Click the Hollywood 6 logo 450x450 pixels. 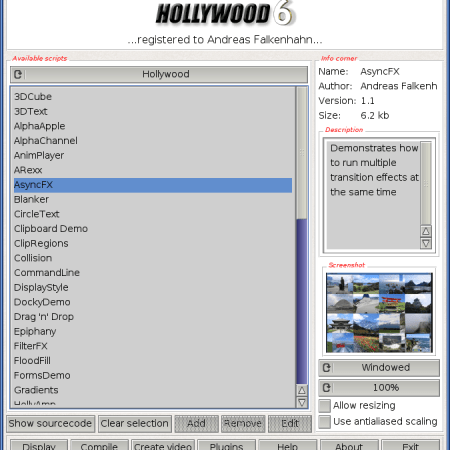pos(225,13)
